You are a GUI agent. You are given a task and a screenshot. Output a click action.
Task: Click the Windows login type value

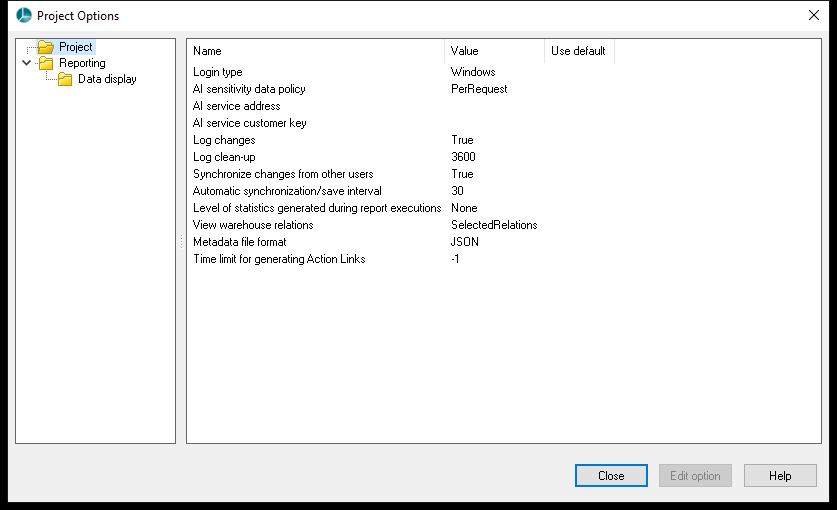coord(473,72)
